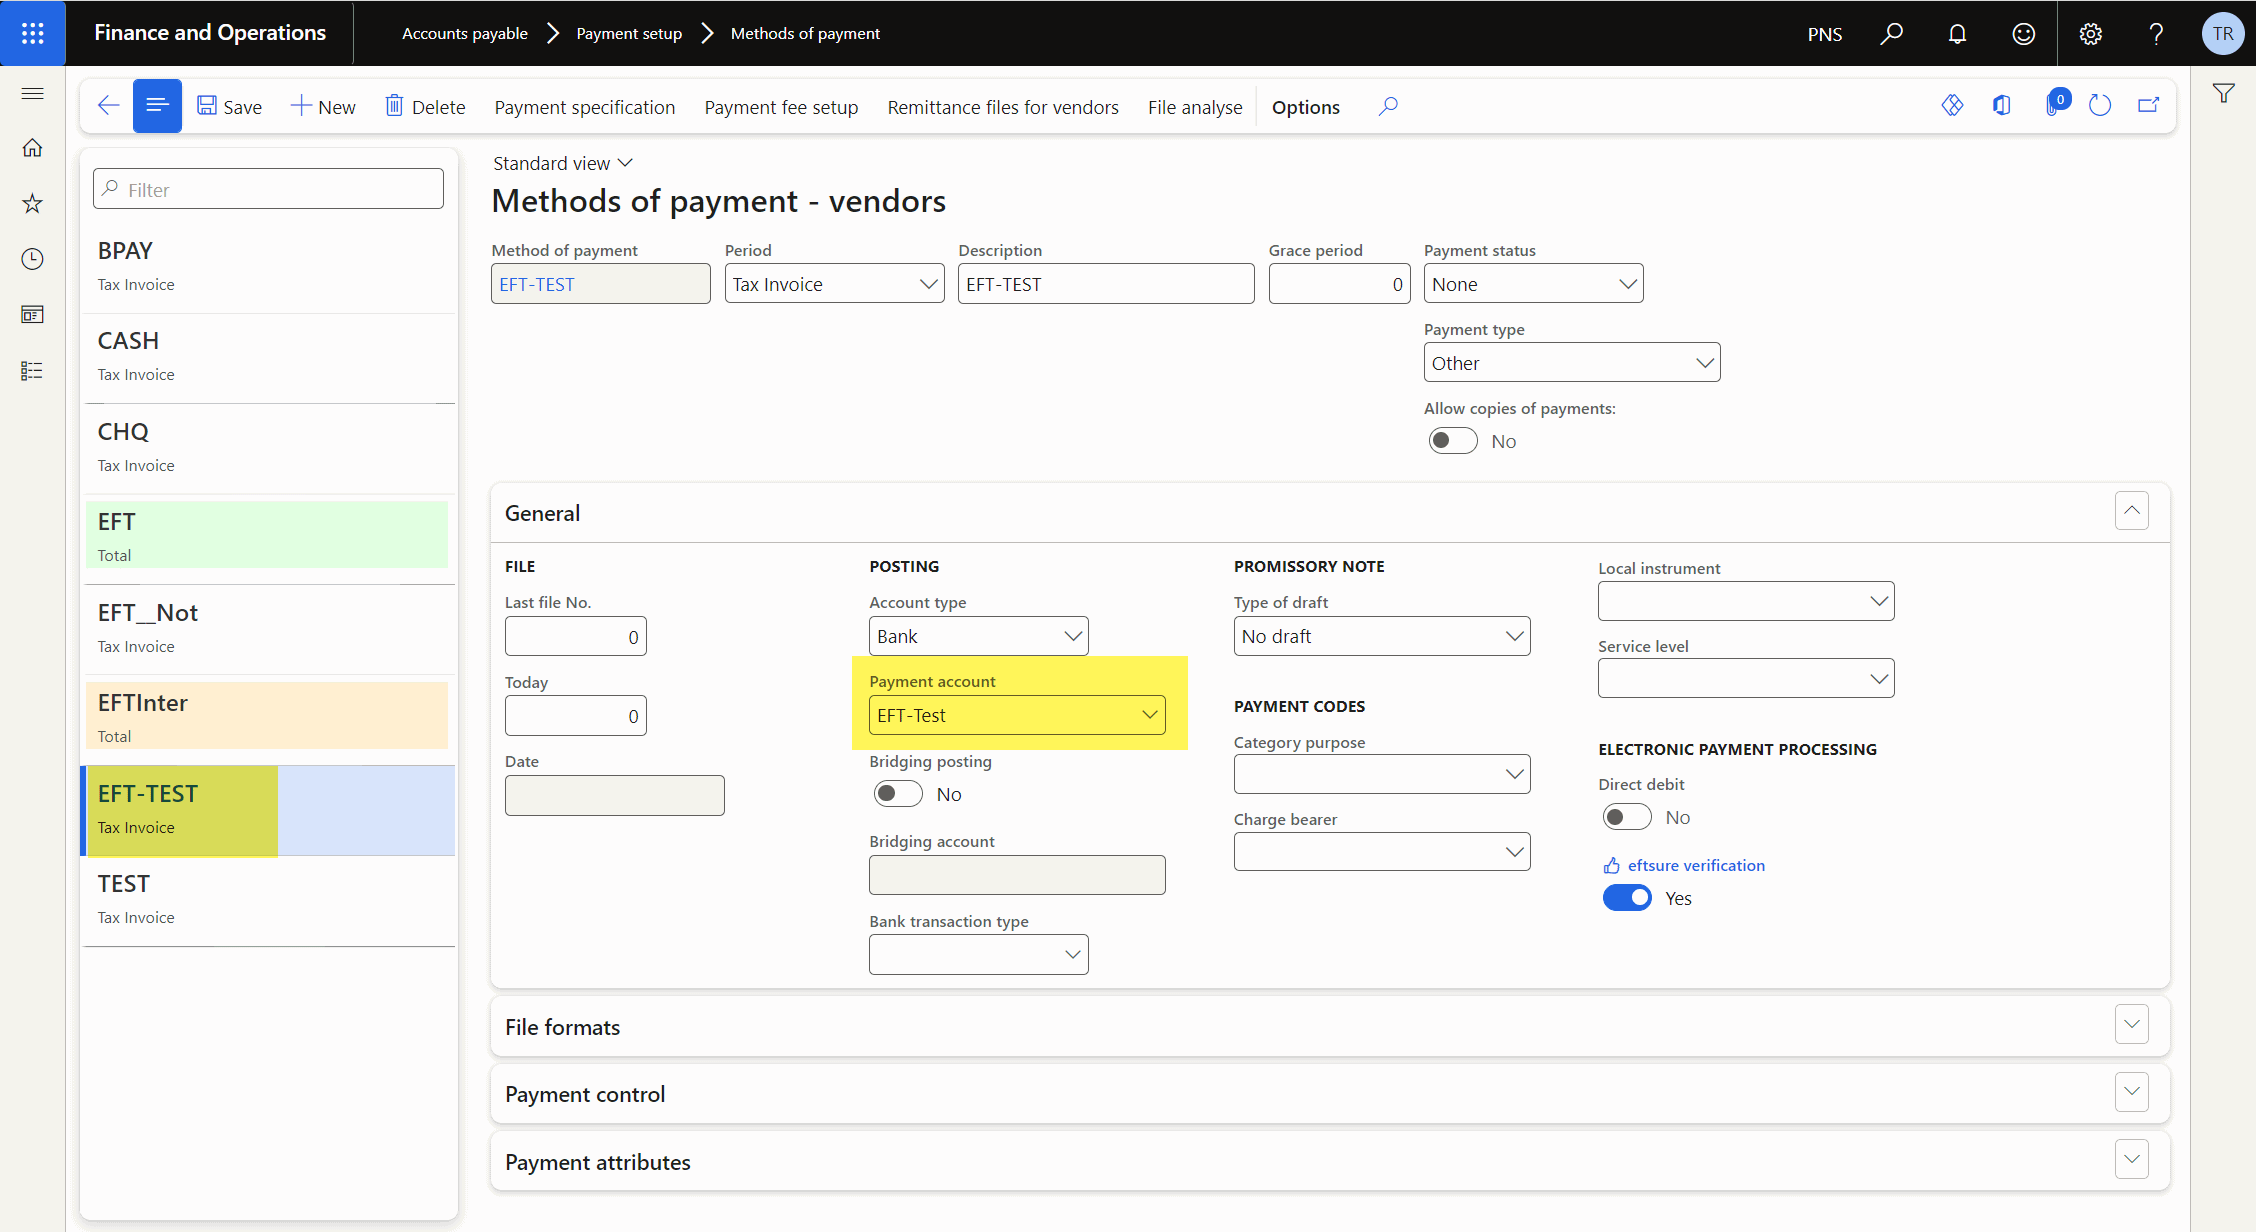Navigate to Accounts payable breadcrumb
Image resolution: width=2256 pixels, height=1232 pixels.
[x=465, y=33]
